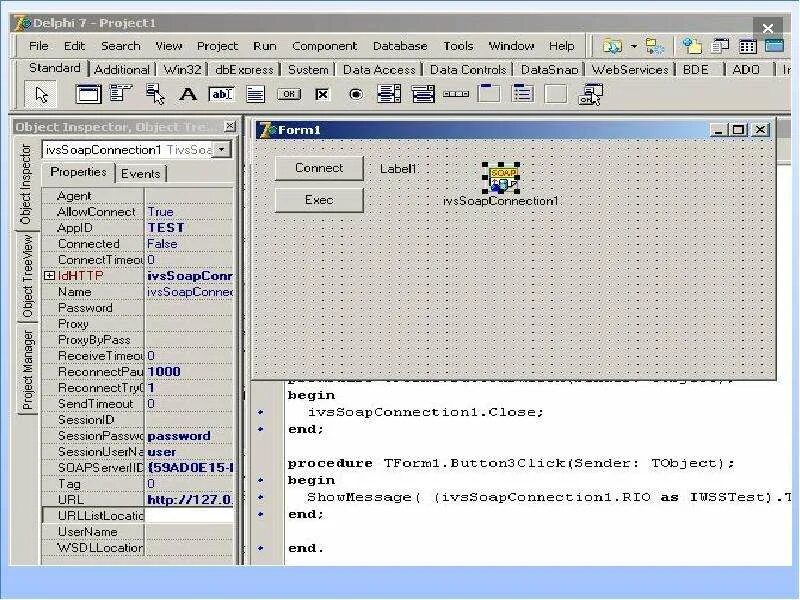Image resolution: width=800 pixels, height=600 pixels.
Task: Switch to the Project Manager side tab
Action: 28,370
